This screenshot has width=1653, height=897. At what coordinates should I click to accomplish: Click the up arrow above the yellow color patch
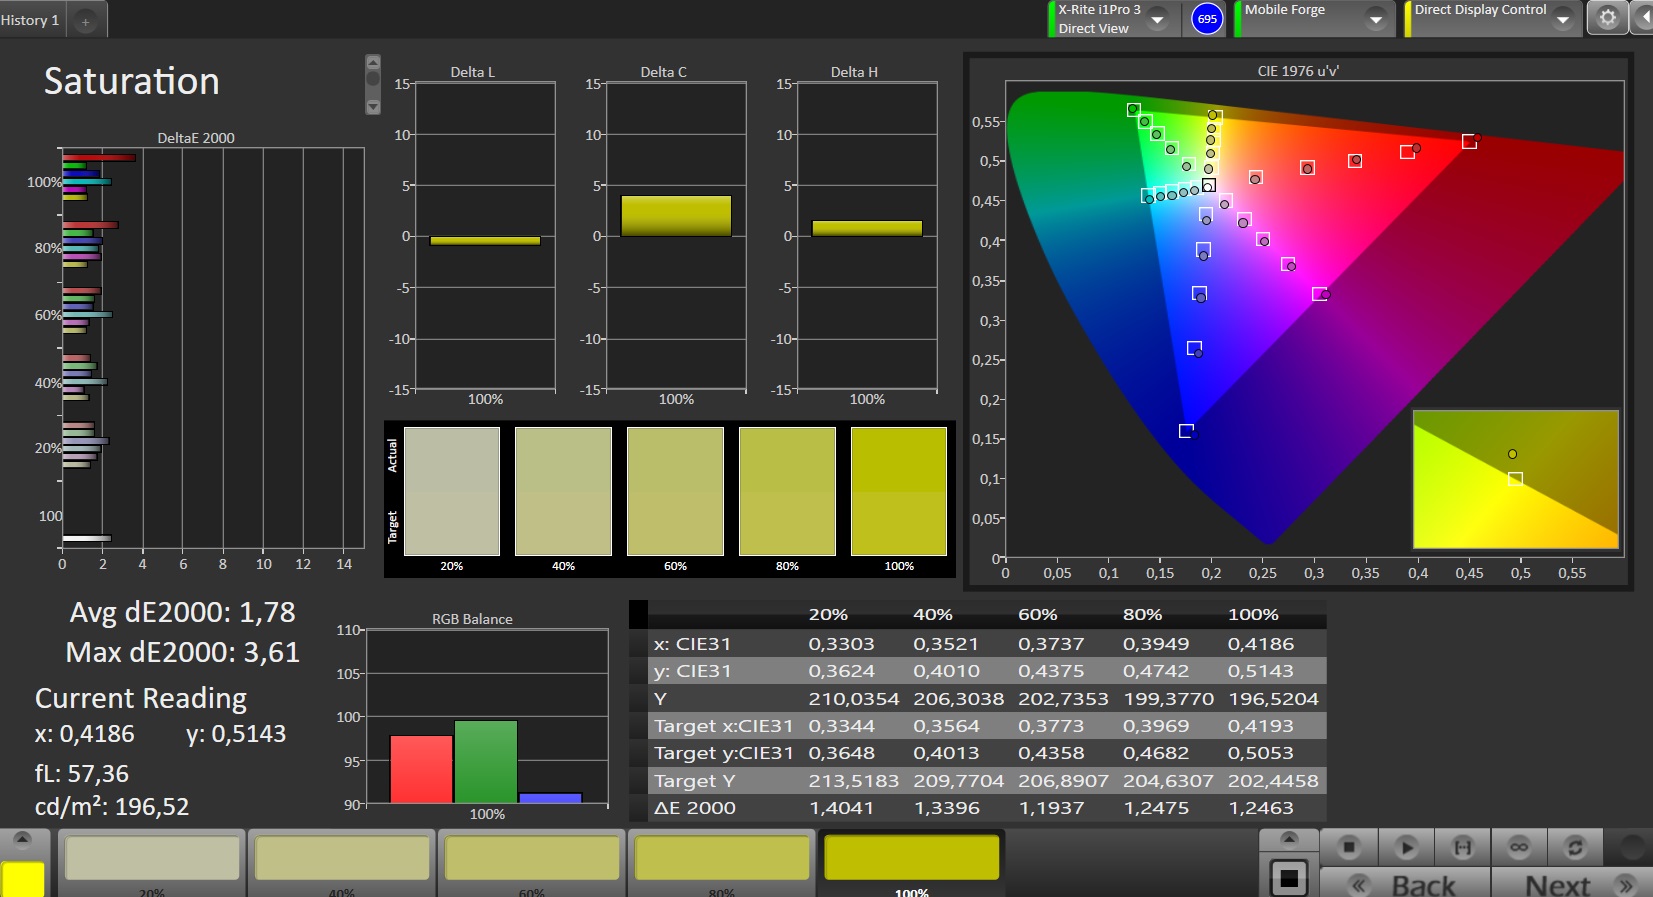pos(22,839)
